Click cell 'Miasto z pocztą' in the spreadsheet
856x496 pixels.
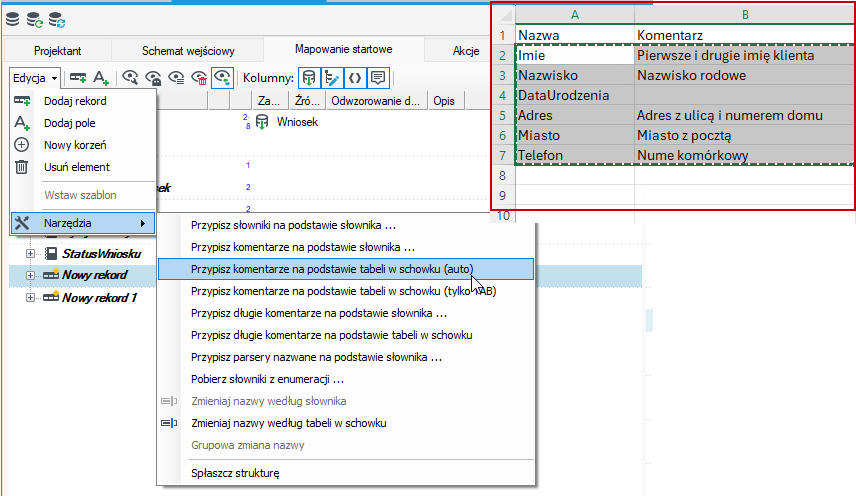[745, 135]
